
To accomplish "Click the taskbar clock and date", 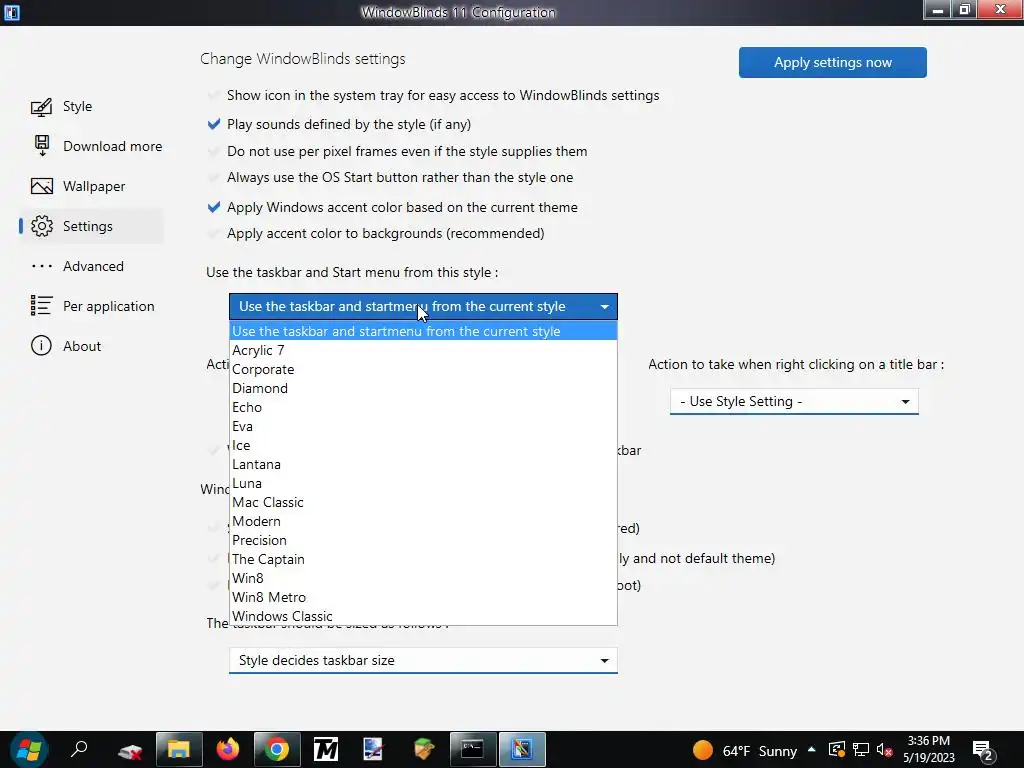I will pyautogui.click(x=929, y=749).
